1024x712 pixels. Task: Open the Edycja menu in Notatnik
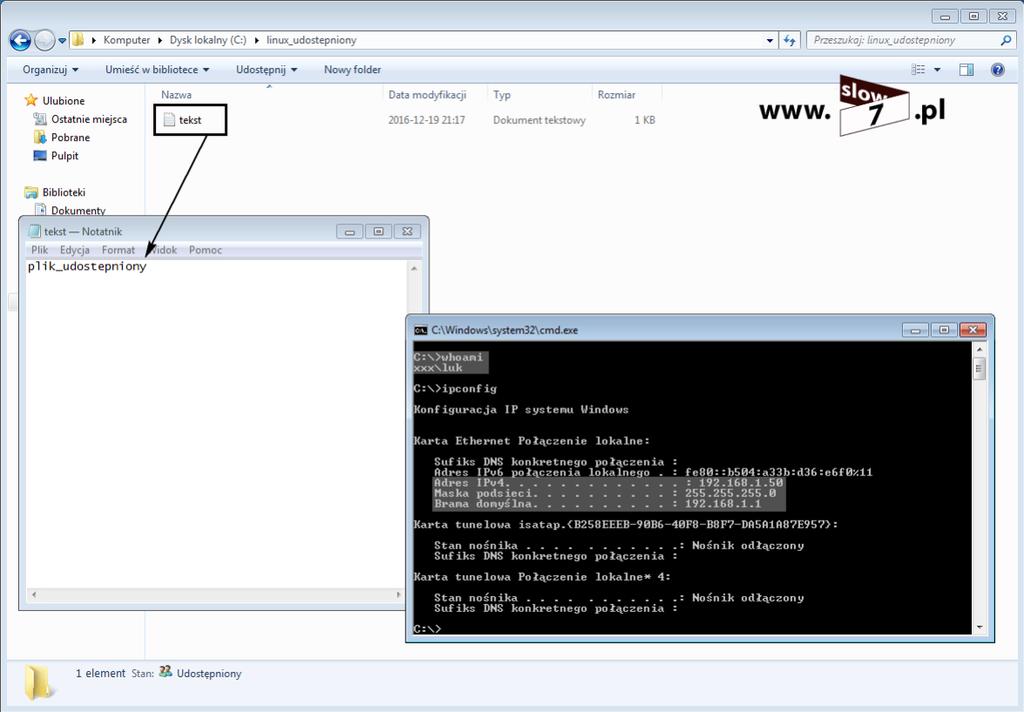(74, 250)
